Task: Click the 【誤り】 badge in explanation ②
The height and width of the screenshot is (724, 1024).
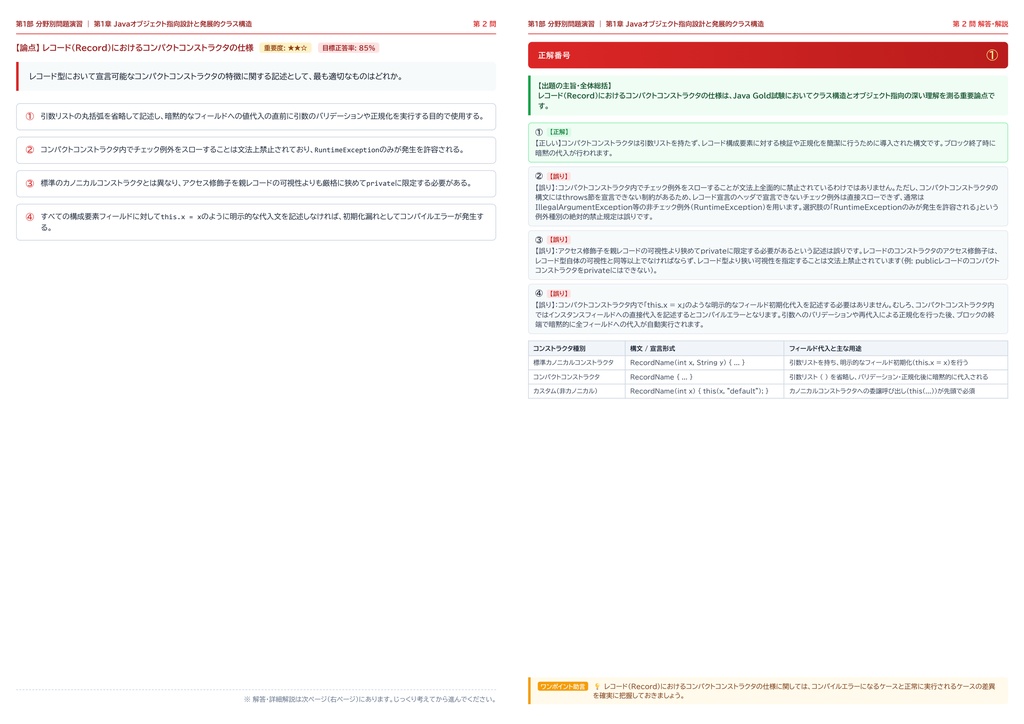Action: 558,176
